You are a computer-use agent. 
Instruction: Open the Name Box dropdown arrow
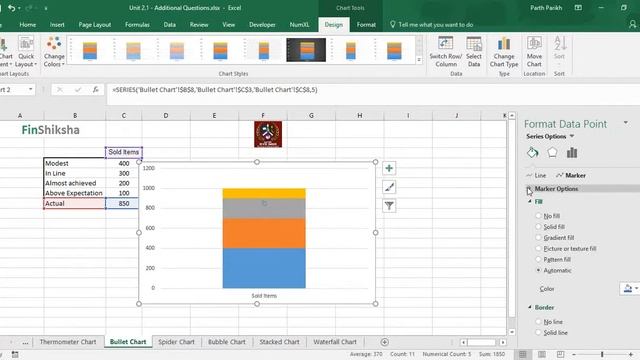pyautogui.click(x=31, y=89)
